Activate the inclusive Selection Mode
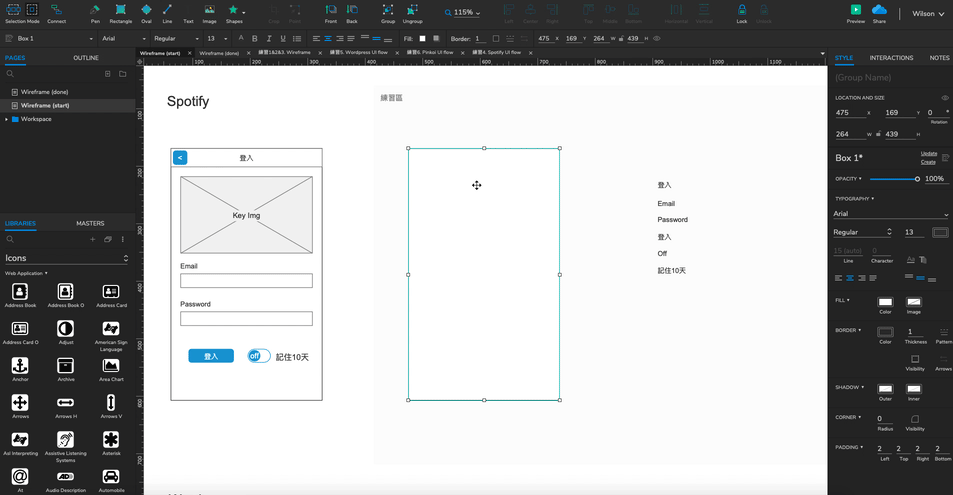This screenshot has width=953, height=495. (x=13, y=10)
